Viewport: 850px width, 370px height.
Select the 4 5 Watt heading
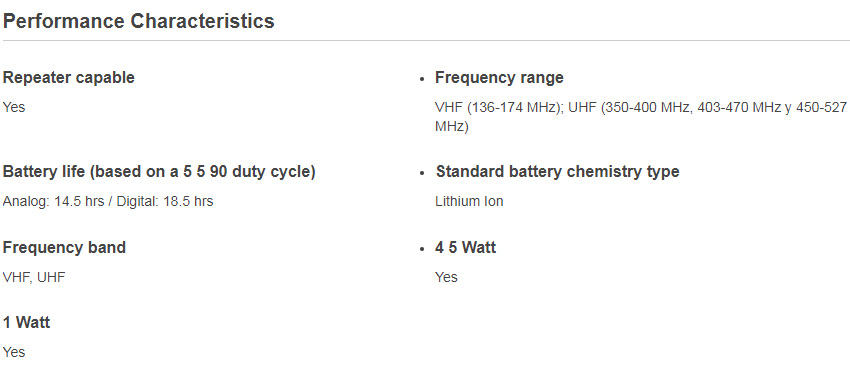point(466,248)
